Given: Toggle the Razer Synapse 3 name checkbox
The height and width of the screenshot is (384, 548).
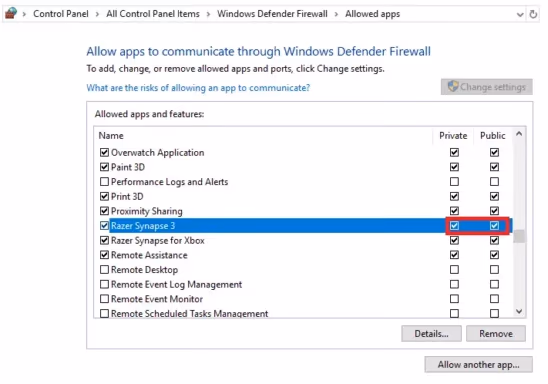Looking at the screenshot, I should 104,226.
